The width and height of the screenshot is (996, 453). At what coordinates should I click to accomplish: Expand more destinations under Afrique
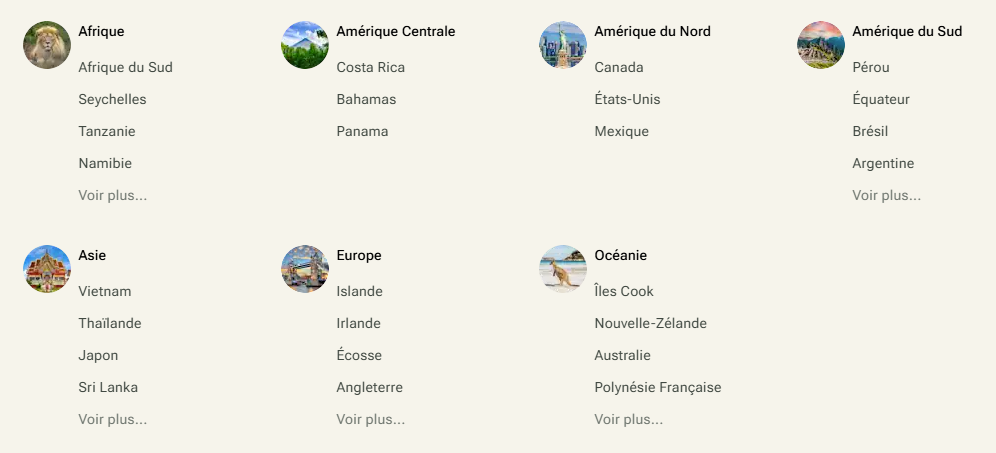pyautogui.click(x=113, y=195)
